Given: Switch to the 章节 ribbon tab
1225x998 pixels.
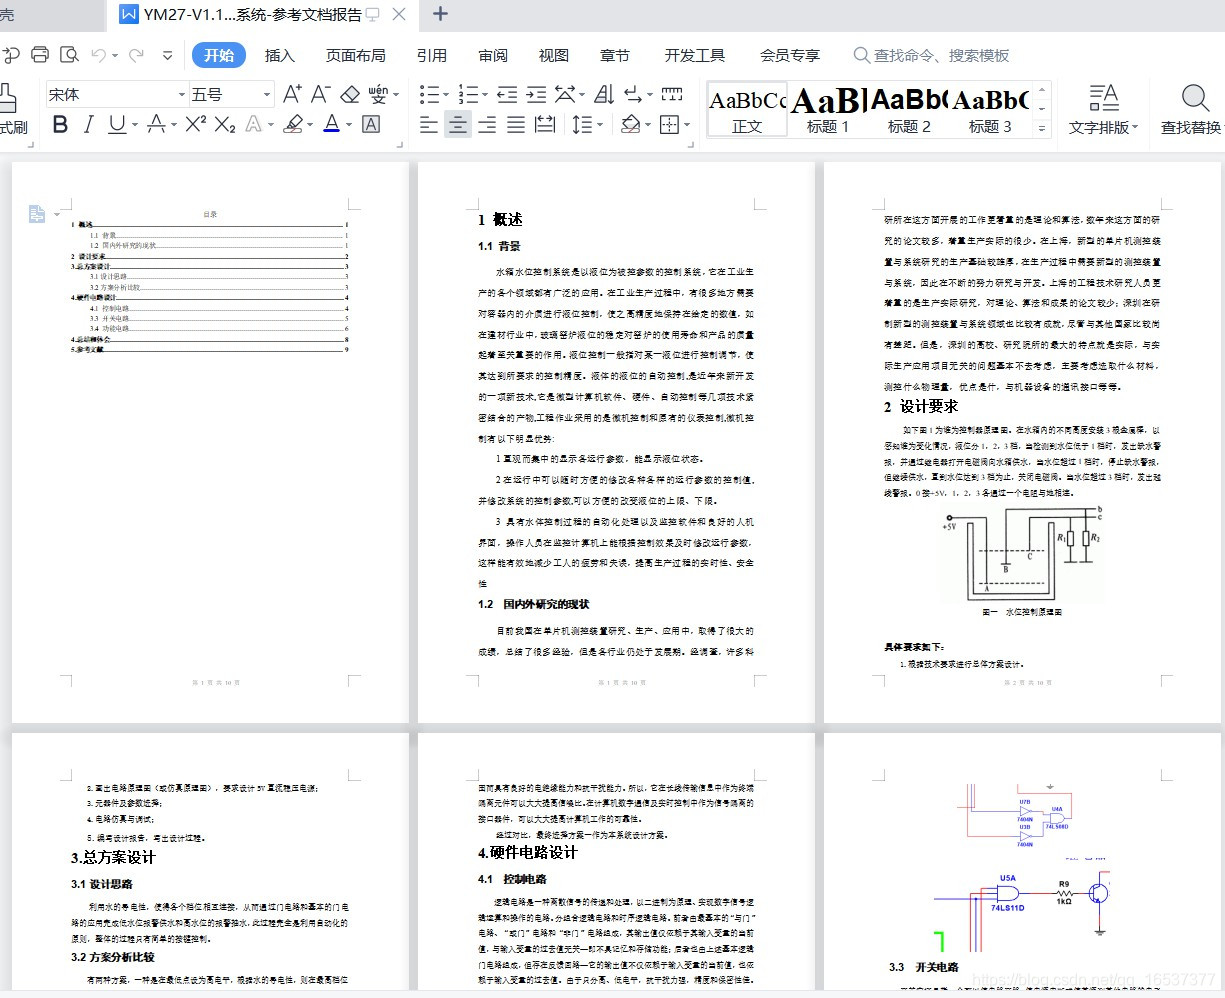Looking at the screenshot, I should pyautogui.click(x=615, y=55).
